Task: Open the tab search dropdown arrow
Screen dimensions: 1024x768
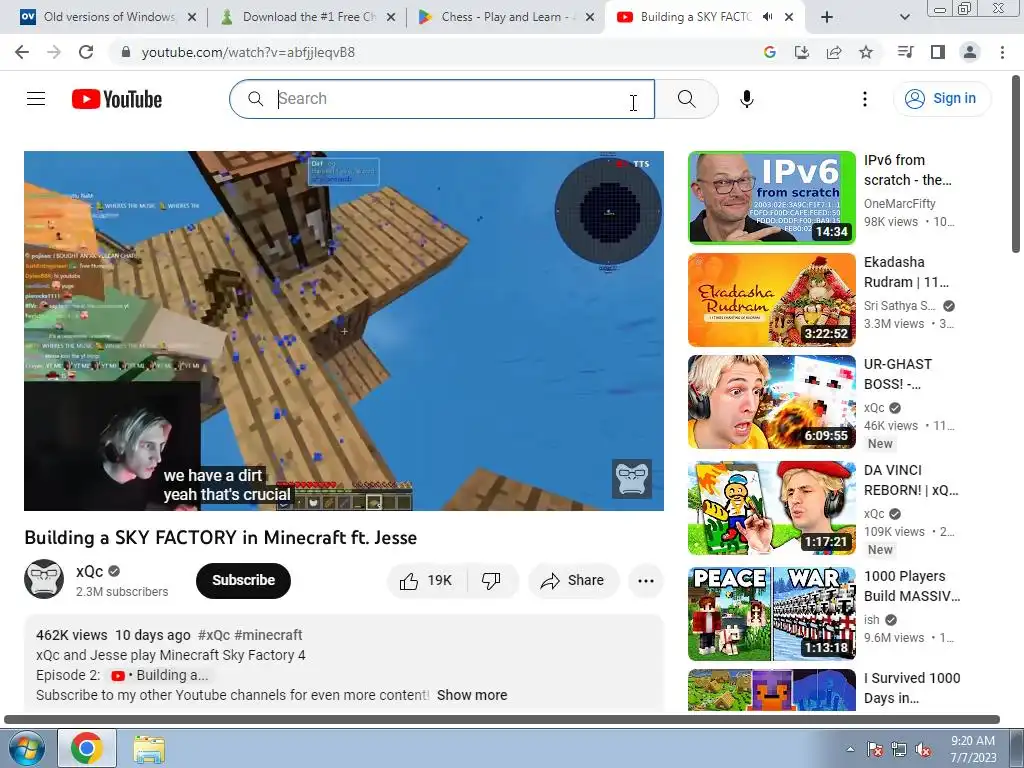Action: [904, 18]
